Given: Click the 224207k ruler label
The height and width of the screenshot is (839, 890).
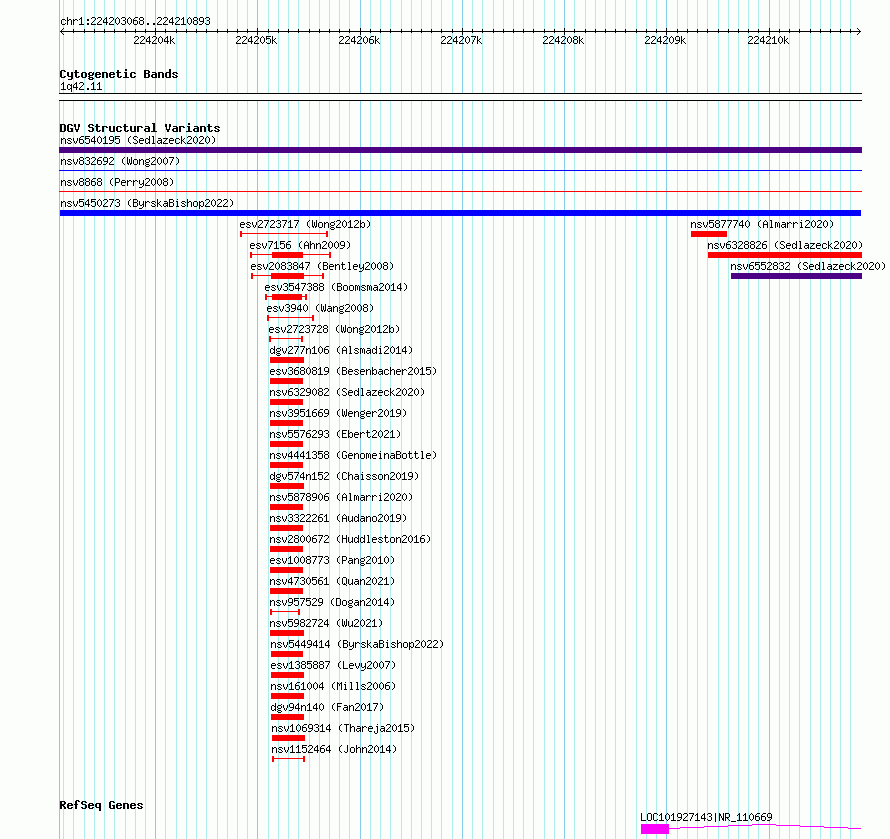Looking at the screenshot, I should coord(461,41).
